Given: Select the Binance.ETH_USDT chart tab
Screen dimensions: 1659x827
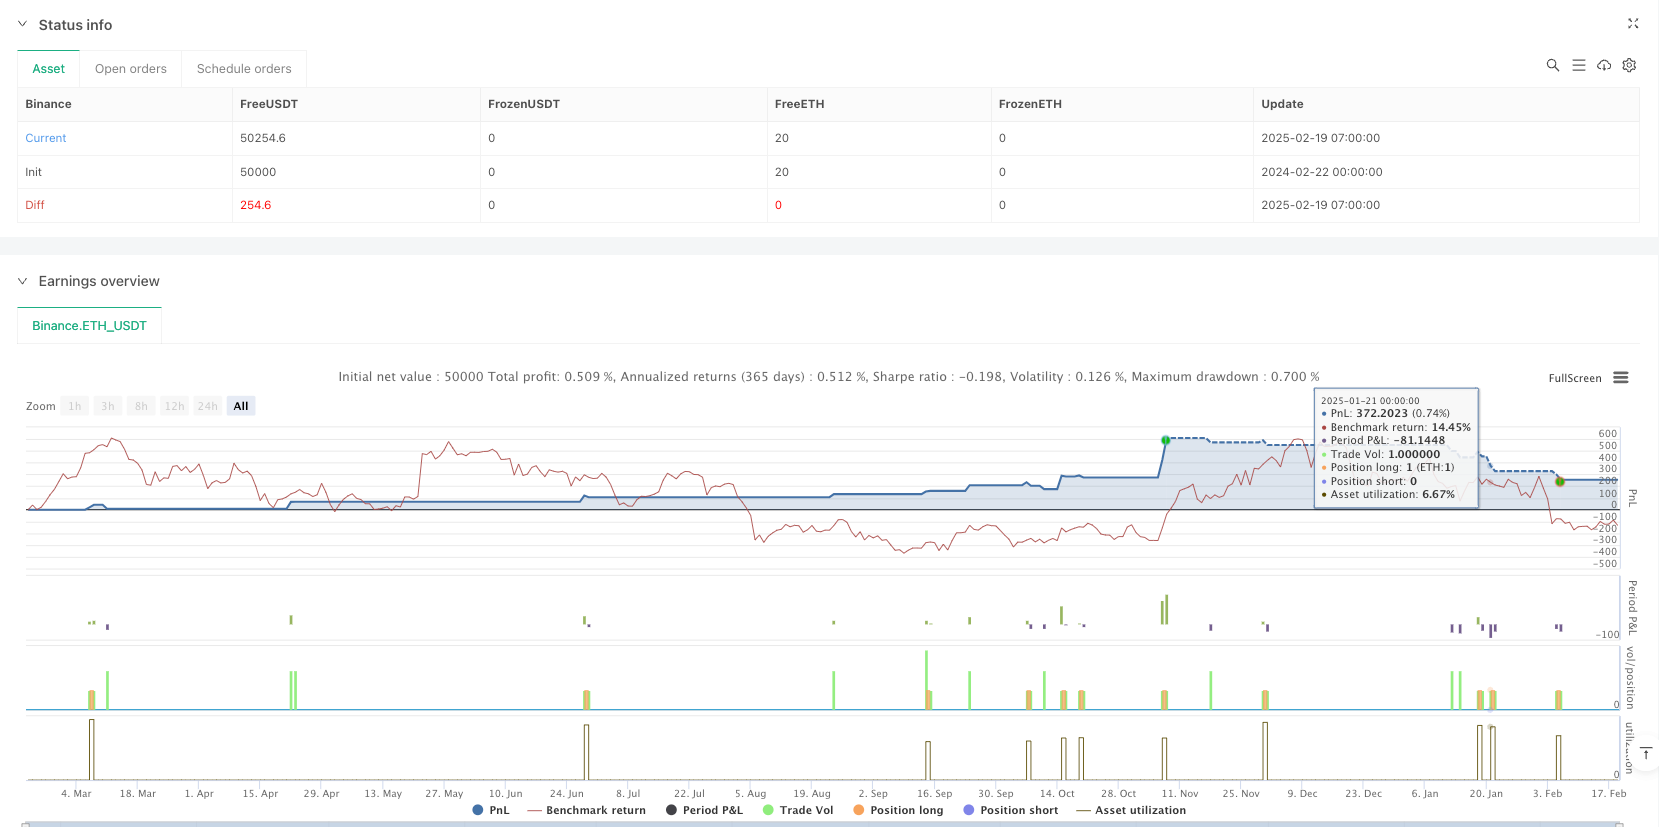Looking at the screenshot, I should (89, 326).
